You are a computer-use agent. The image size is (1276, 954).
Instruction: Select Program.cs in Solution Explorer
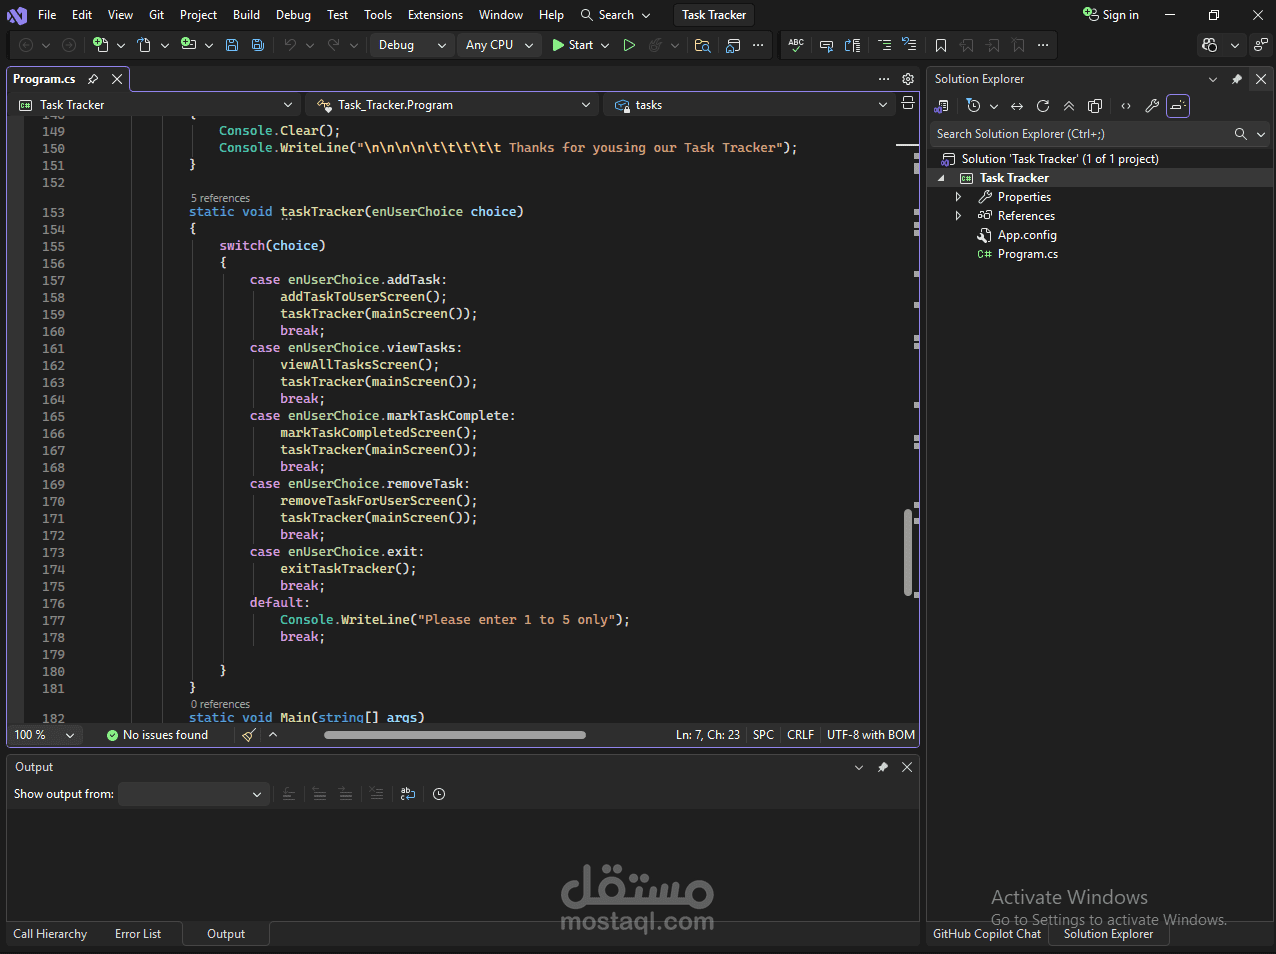[1027, 254]
